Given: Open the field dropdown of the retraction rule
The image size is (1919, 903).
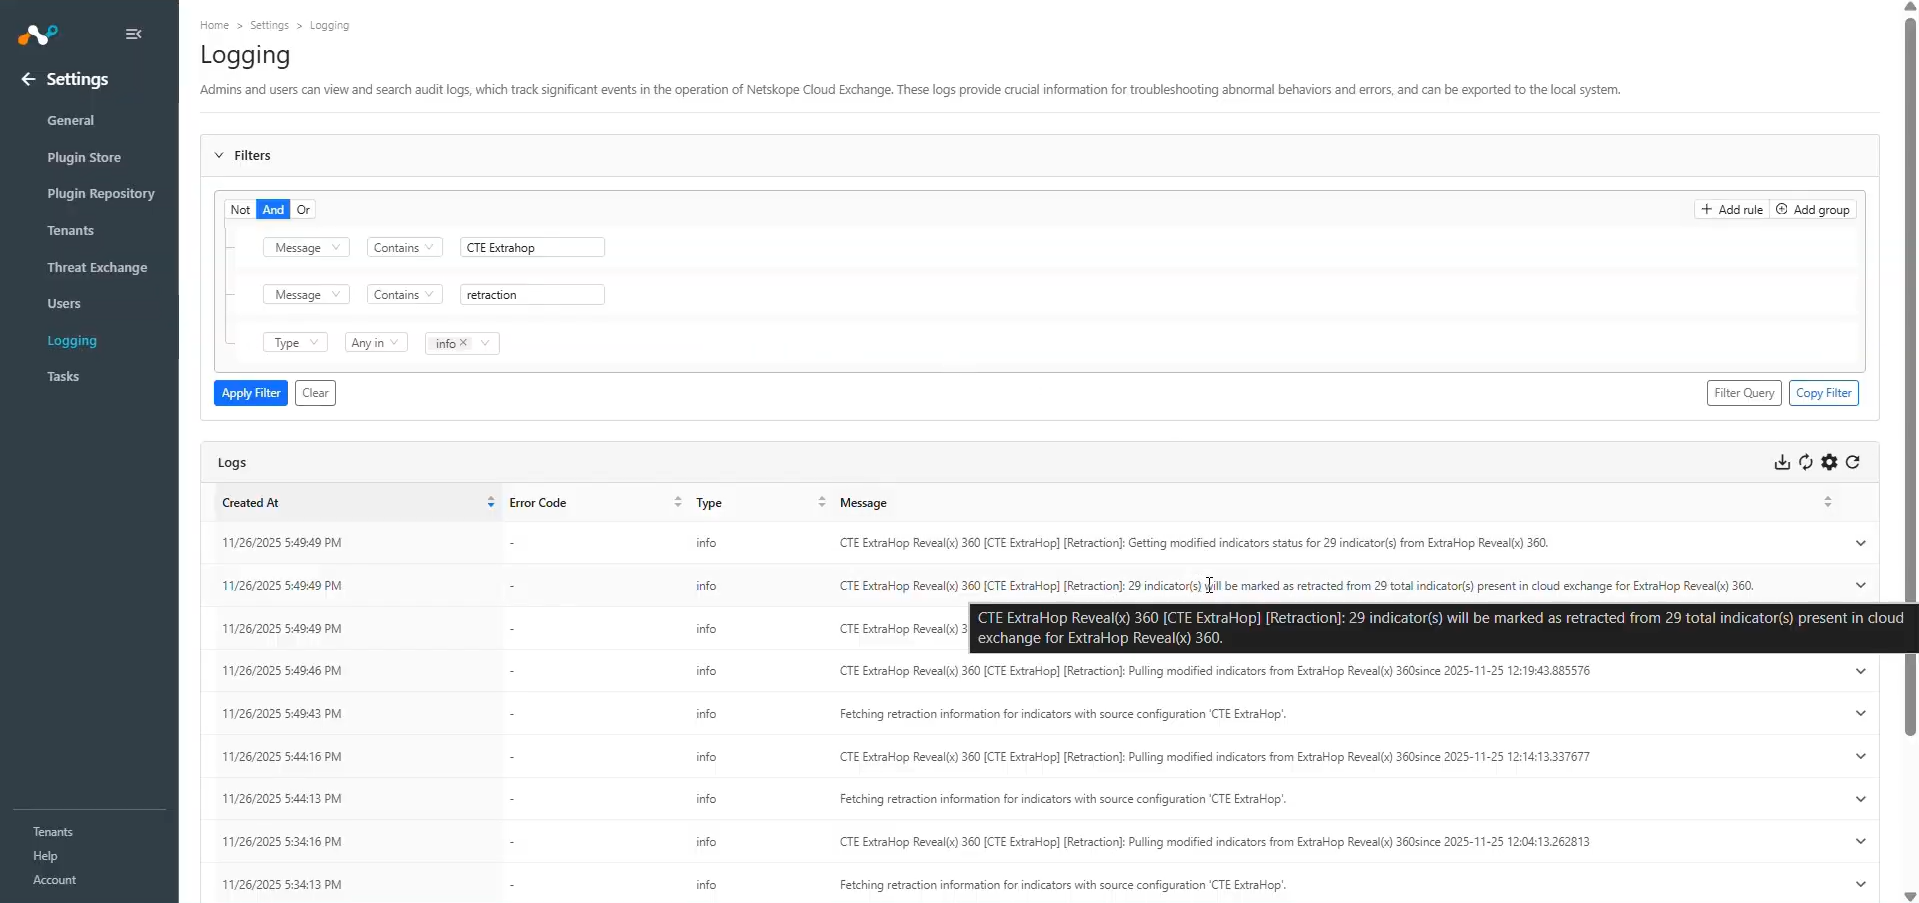Looking at the screenshot, I should click(x=306, y=295).
